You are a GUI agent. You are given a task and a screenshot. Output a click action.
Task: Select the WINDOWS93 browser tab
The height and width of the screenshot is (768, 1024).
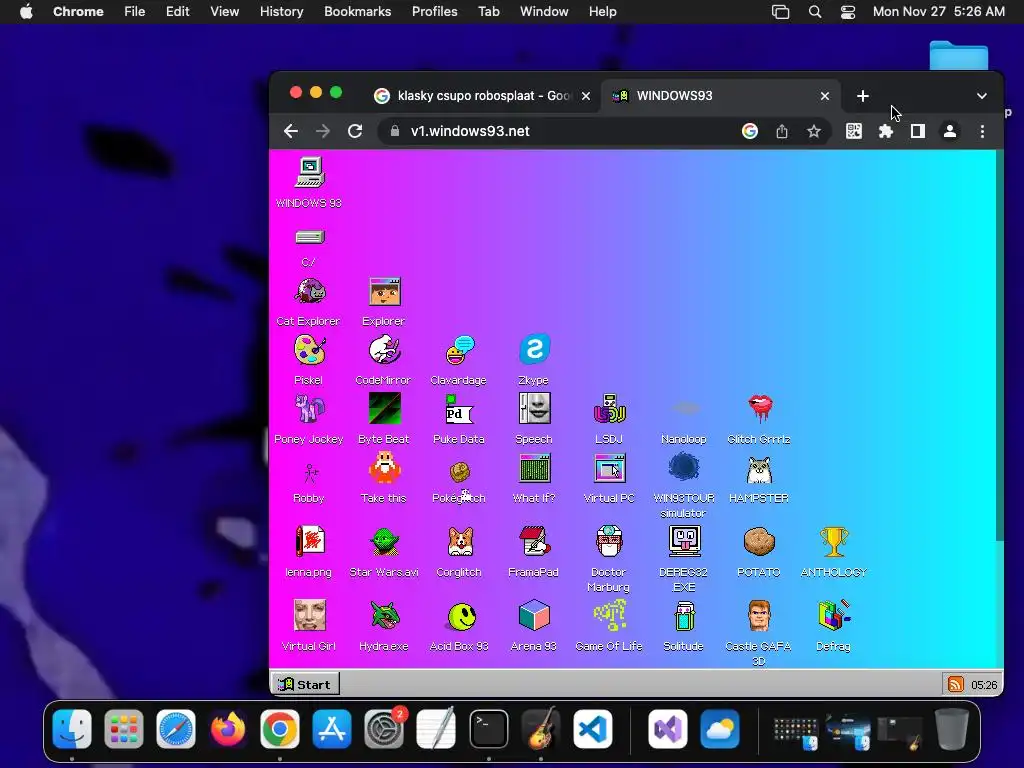(x=720, y=96)
